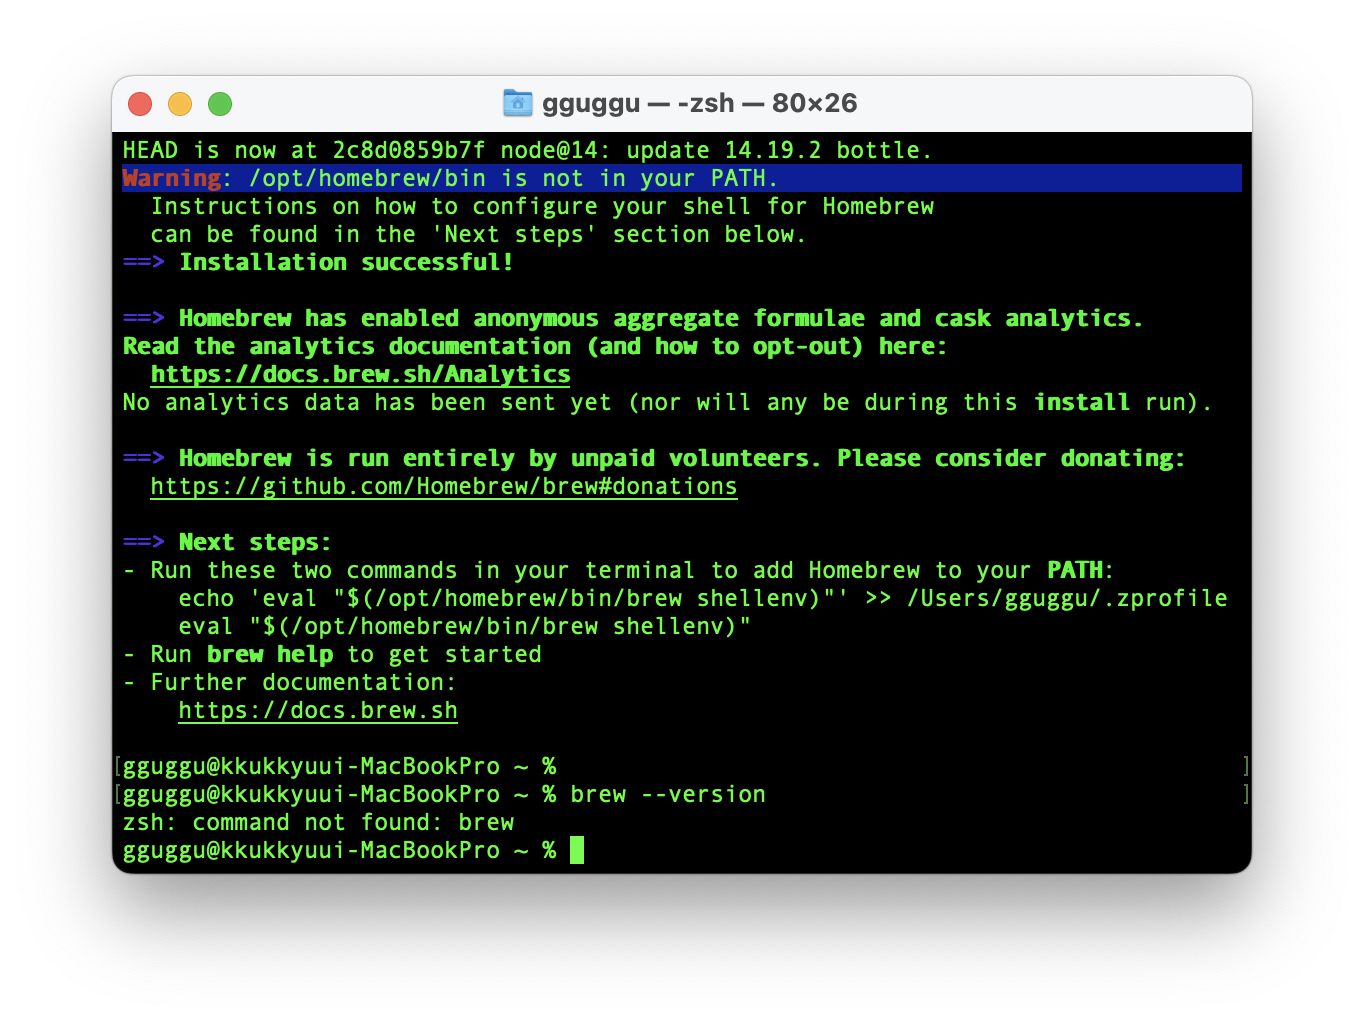Screen dimensions: 1364x1022
Task: Click the 'zsh: command not found: brew' line
Action: [318, 822]
